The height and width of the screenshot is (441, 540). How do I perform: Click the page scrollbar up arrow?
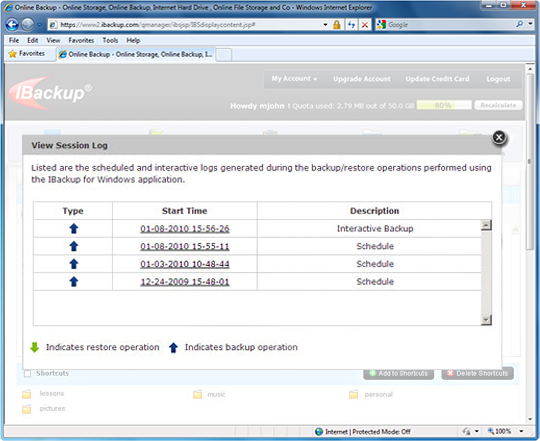[530, 69]
